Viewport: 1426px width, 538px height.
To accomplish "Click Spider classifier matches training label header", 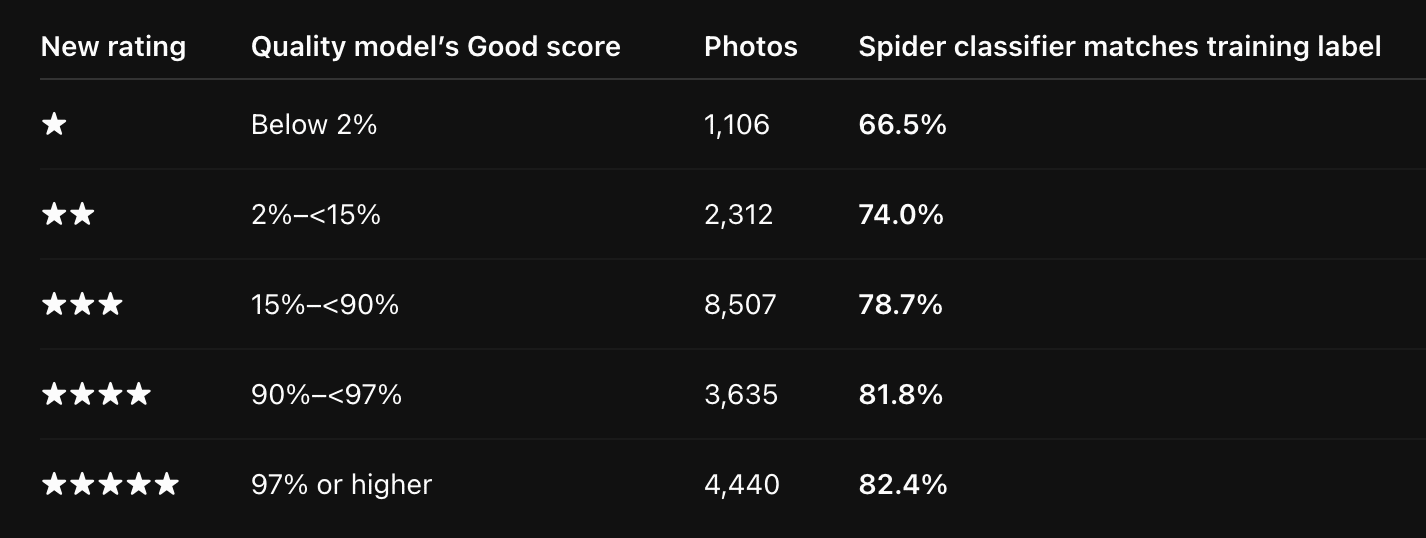I will tap(1120, 47).
